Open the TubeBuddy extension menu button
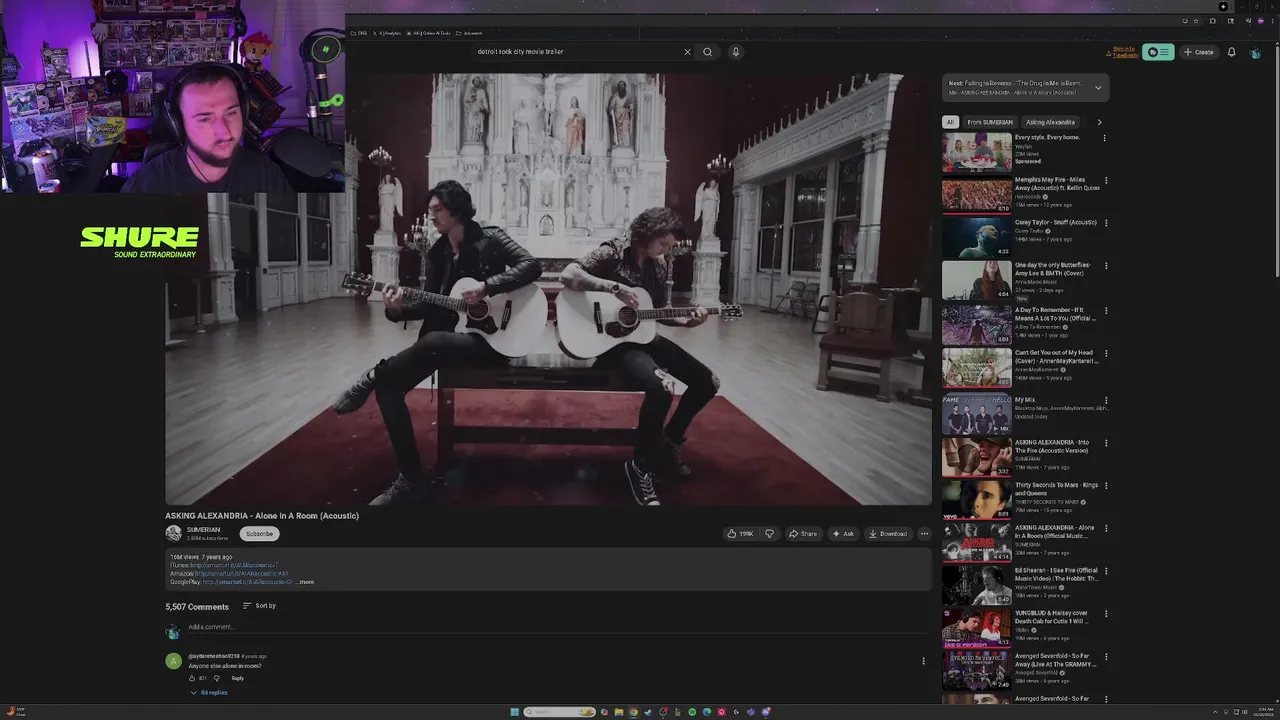1280x720 pixels. [1158, 52]
